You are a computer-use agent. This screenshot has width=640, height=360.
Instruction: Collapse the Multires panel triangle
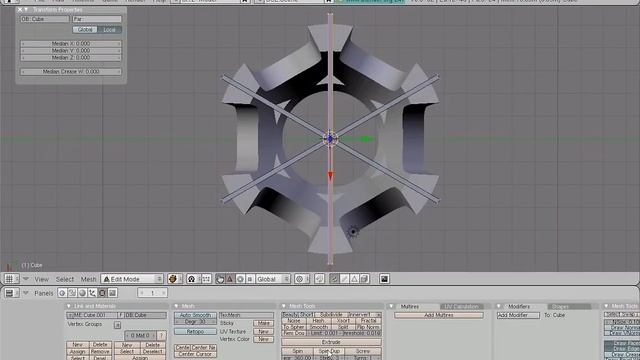pos(391,306)
